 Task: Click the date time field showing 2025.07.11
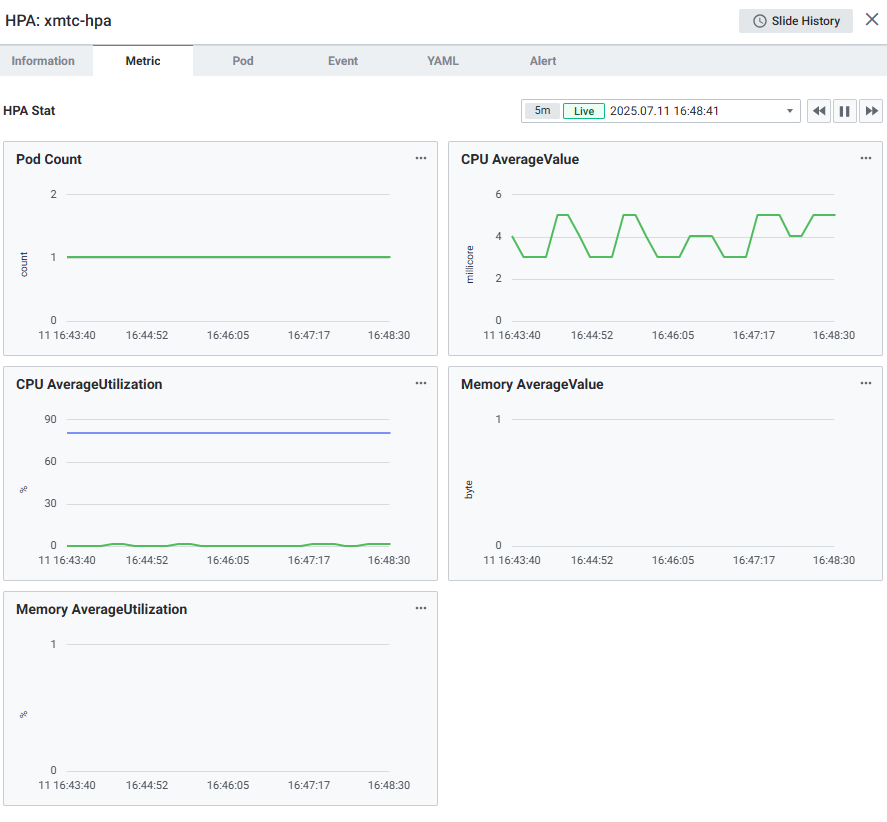[x=665, y=111]
